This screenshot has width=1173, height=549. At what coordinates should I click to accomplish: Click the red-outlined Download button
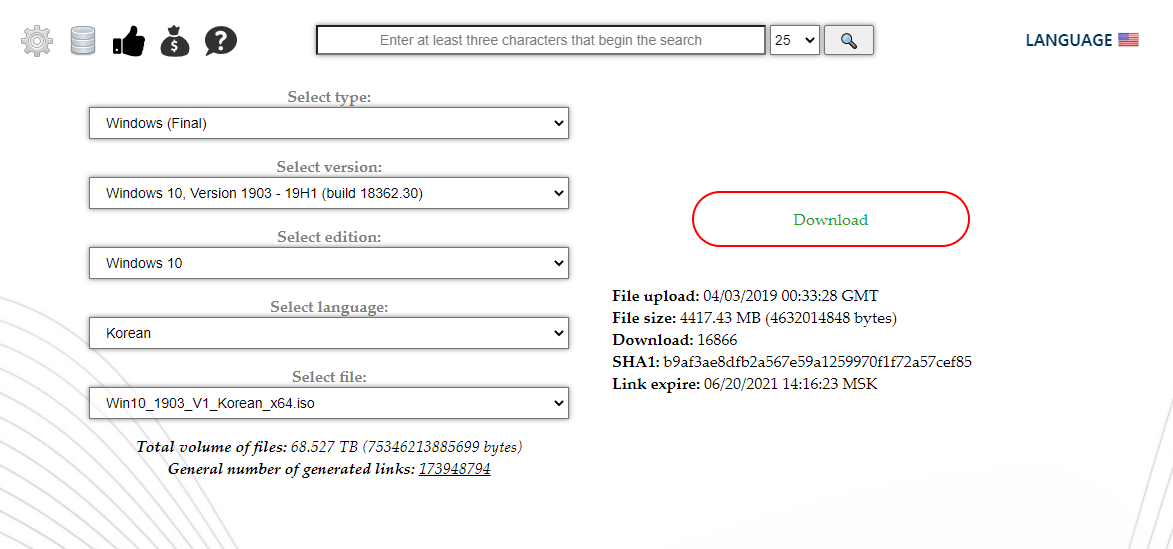(830, 219)
